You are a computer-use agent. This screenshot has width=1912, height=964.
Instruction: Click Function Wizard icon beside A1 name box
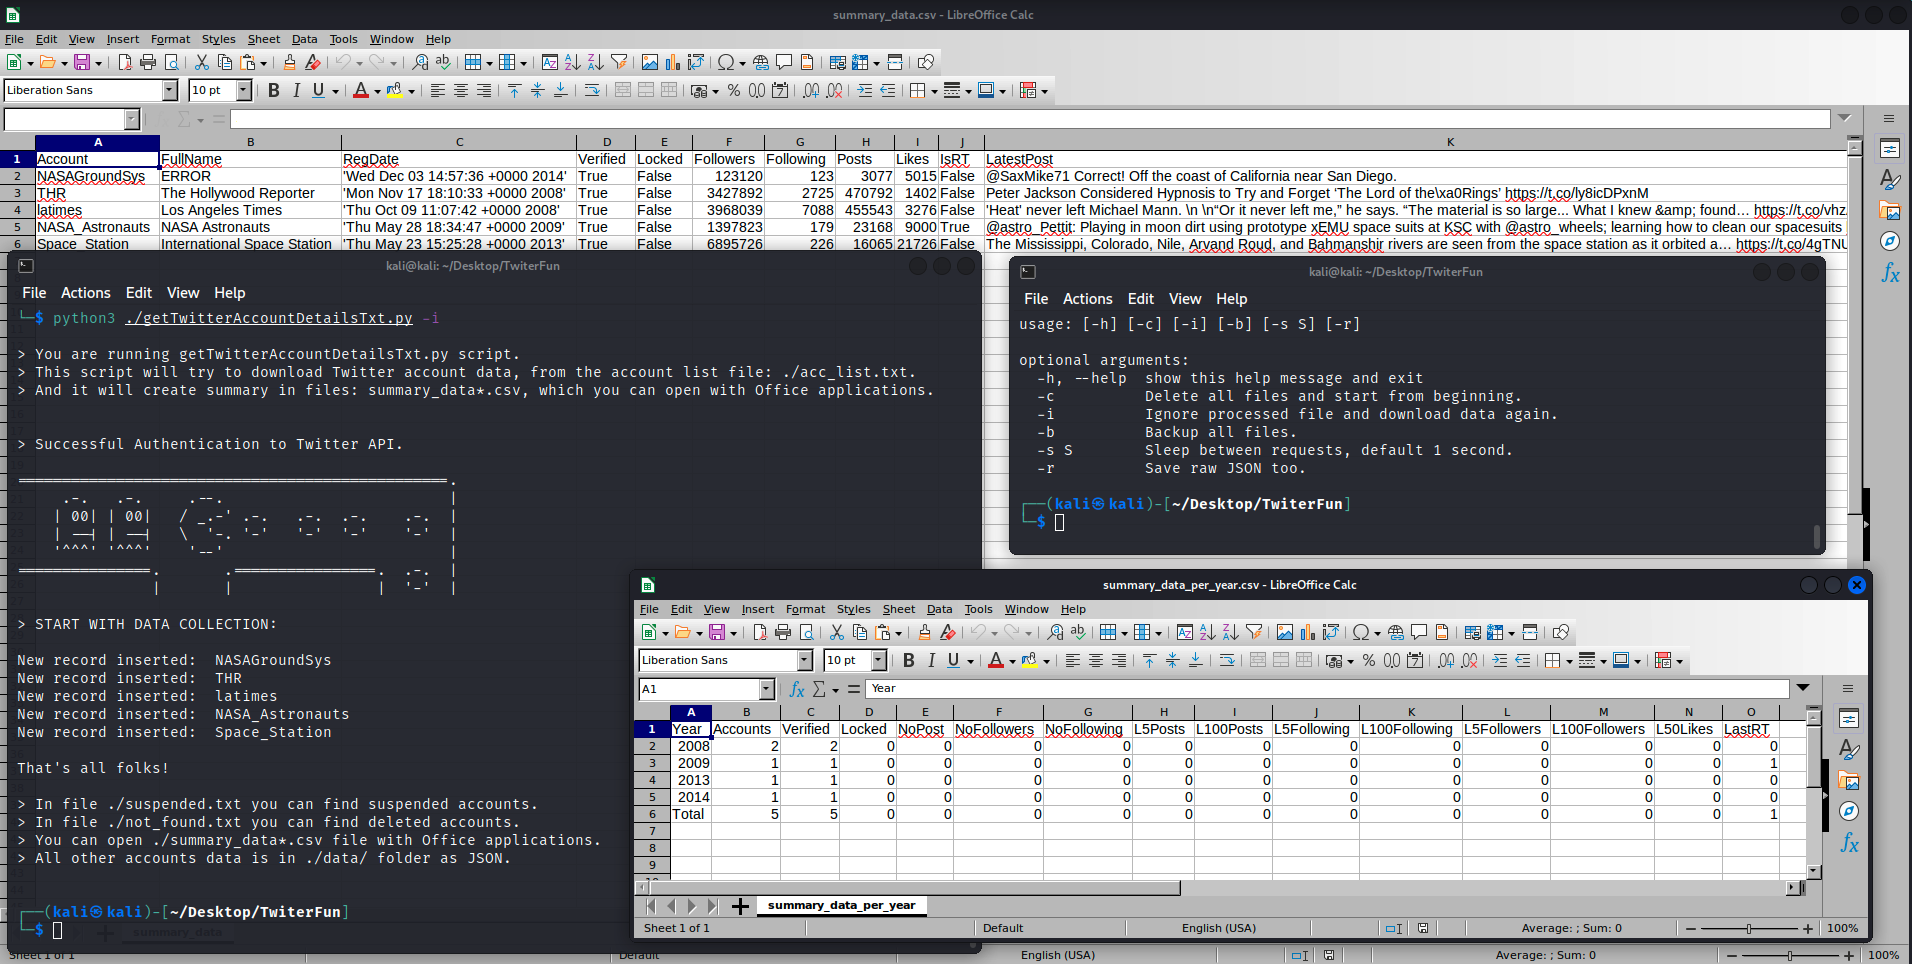click(x=797, y=689)
